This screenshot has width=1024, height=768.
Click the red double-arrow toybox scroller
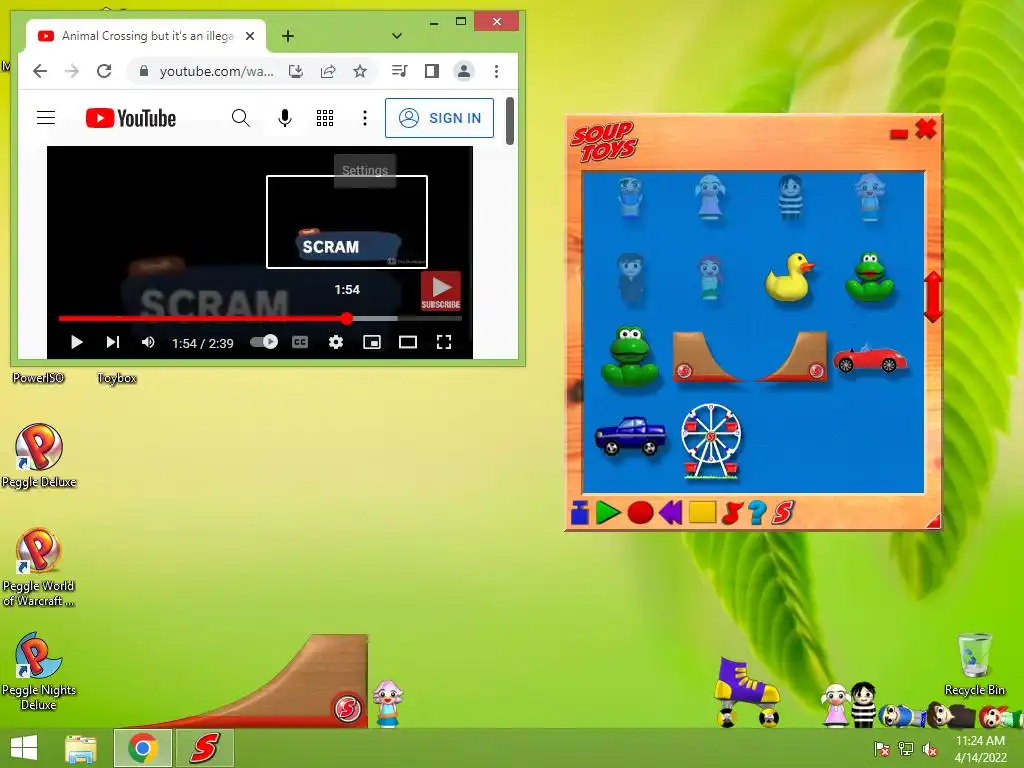coord(933,297)
